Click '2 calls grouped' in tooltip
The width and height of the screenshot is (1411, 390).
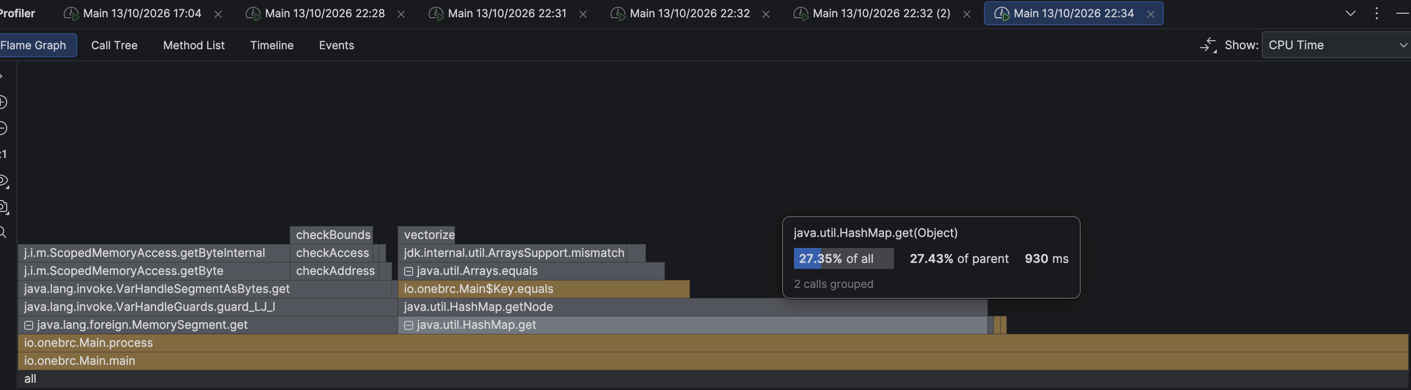pos(834,284)
